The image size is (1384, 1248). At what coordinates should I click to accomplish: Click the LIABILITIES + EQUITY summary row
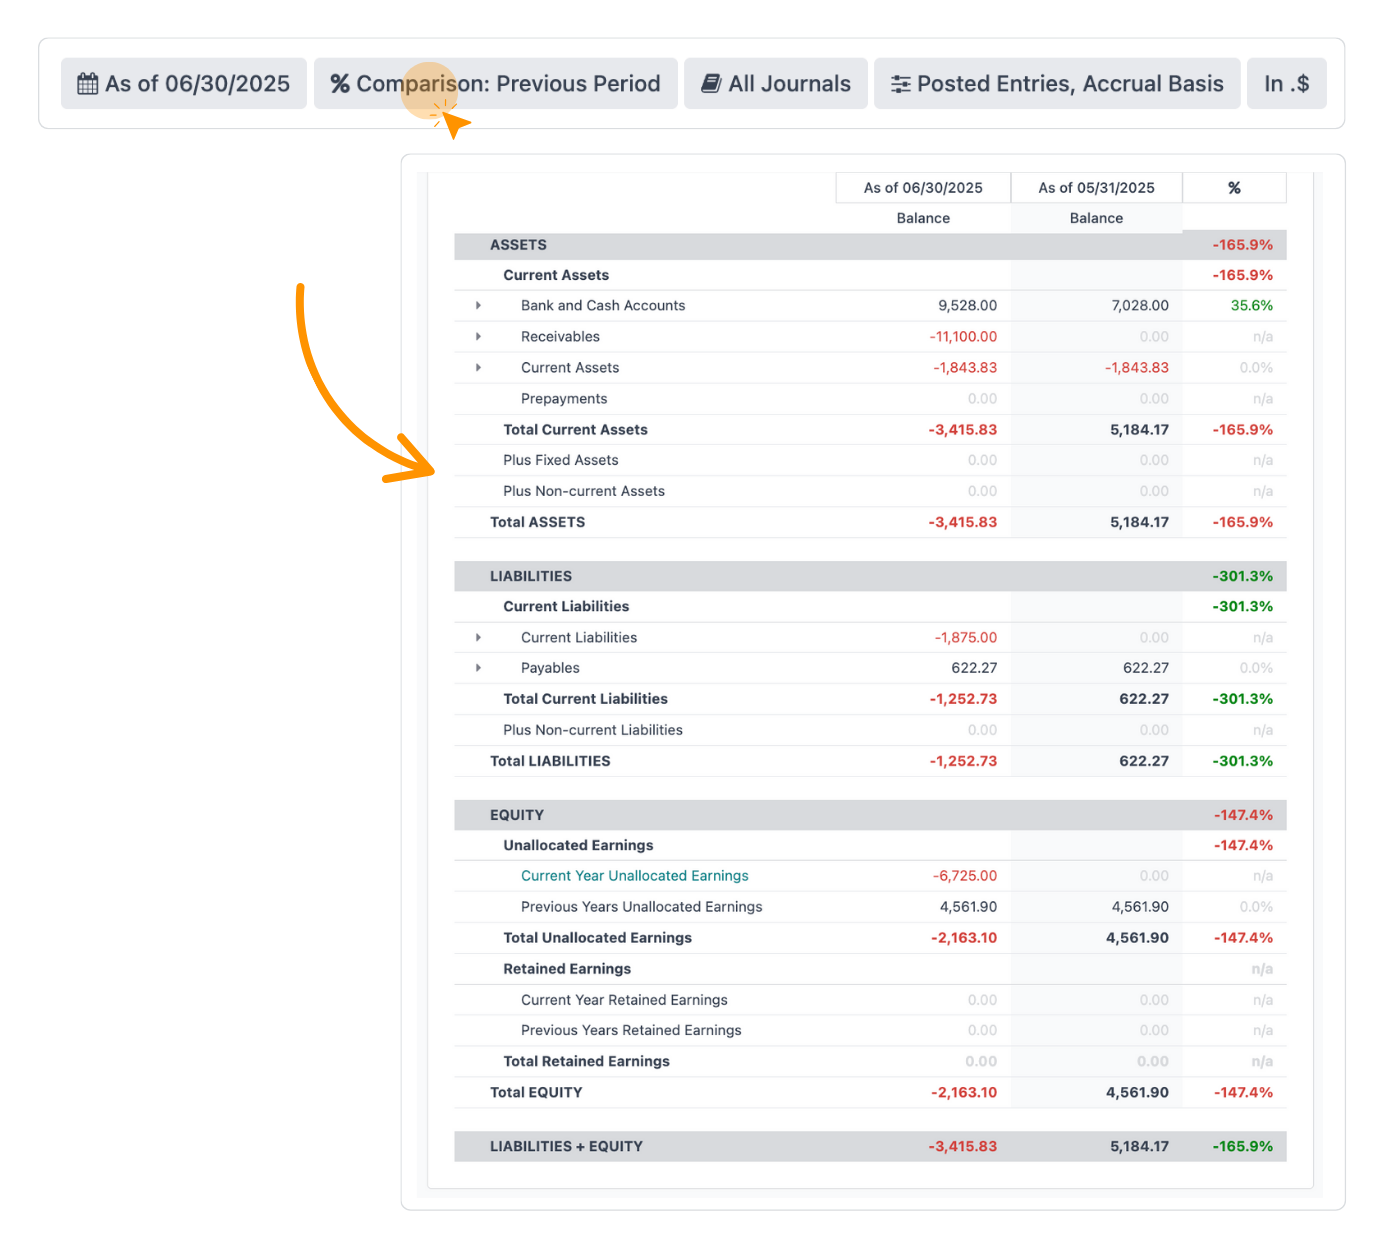click(566, 1146)
